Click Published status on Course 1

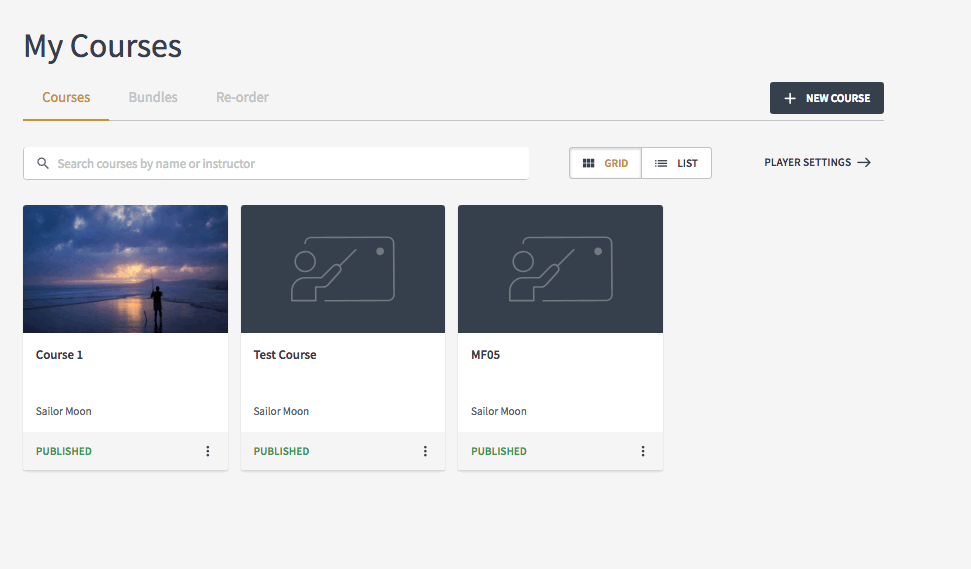pos(64,451)
